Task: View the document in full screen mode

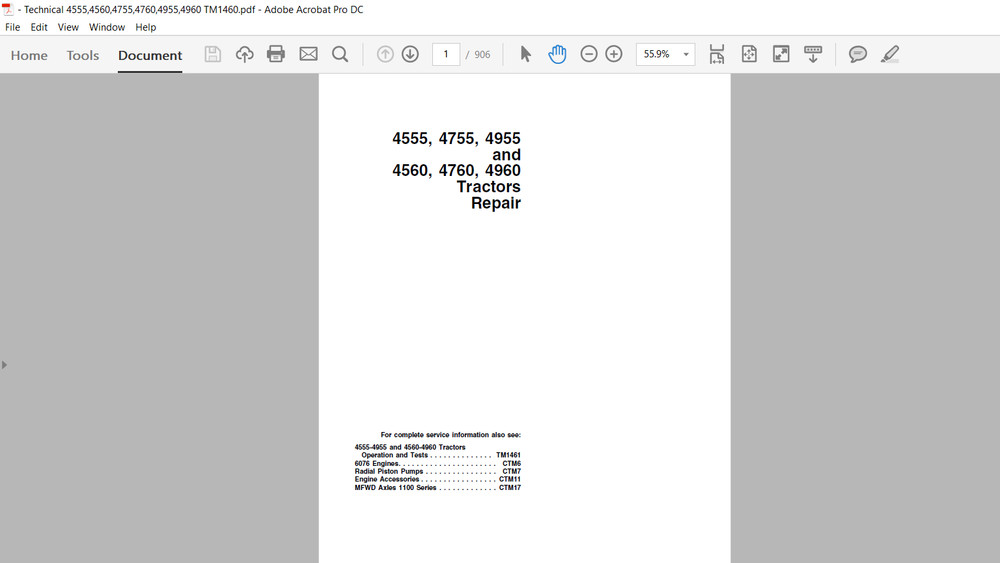Action: pyautogui.click(x=781, y=54)
